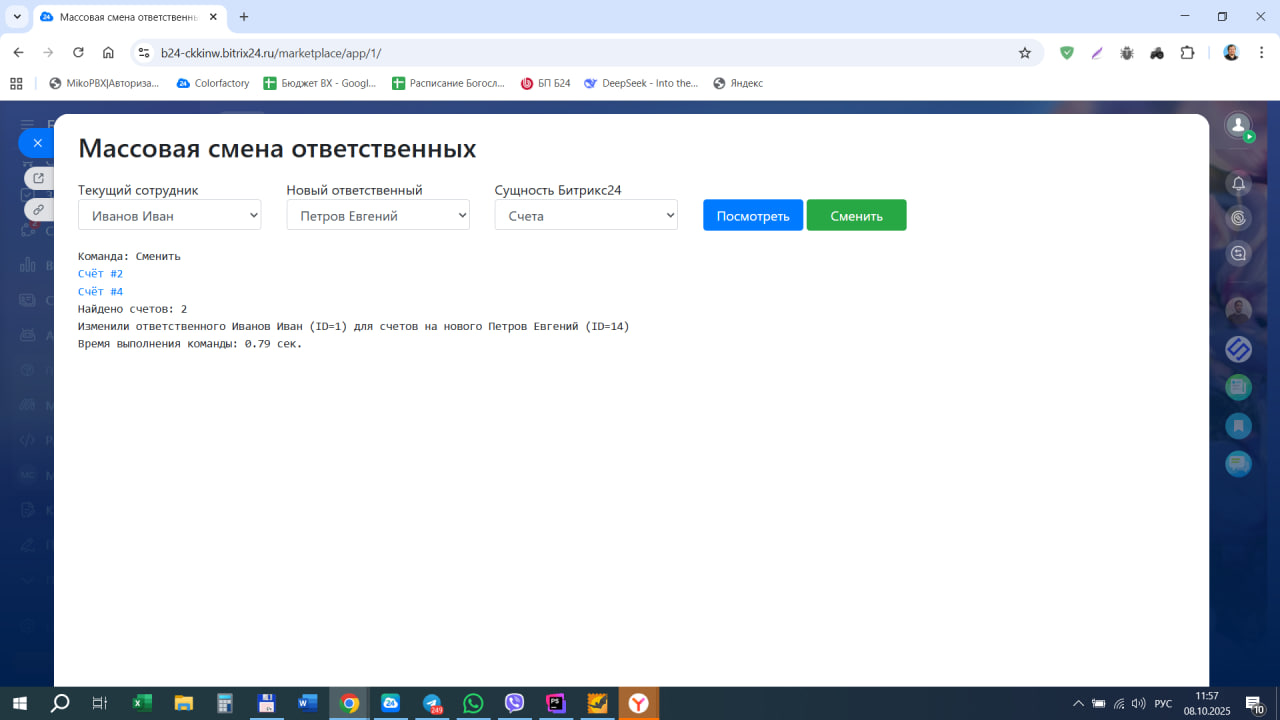Expand the Сущность Битрикс24 dropdown
Screen dimensions: 1280x720
[x=586, y=215]
